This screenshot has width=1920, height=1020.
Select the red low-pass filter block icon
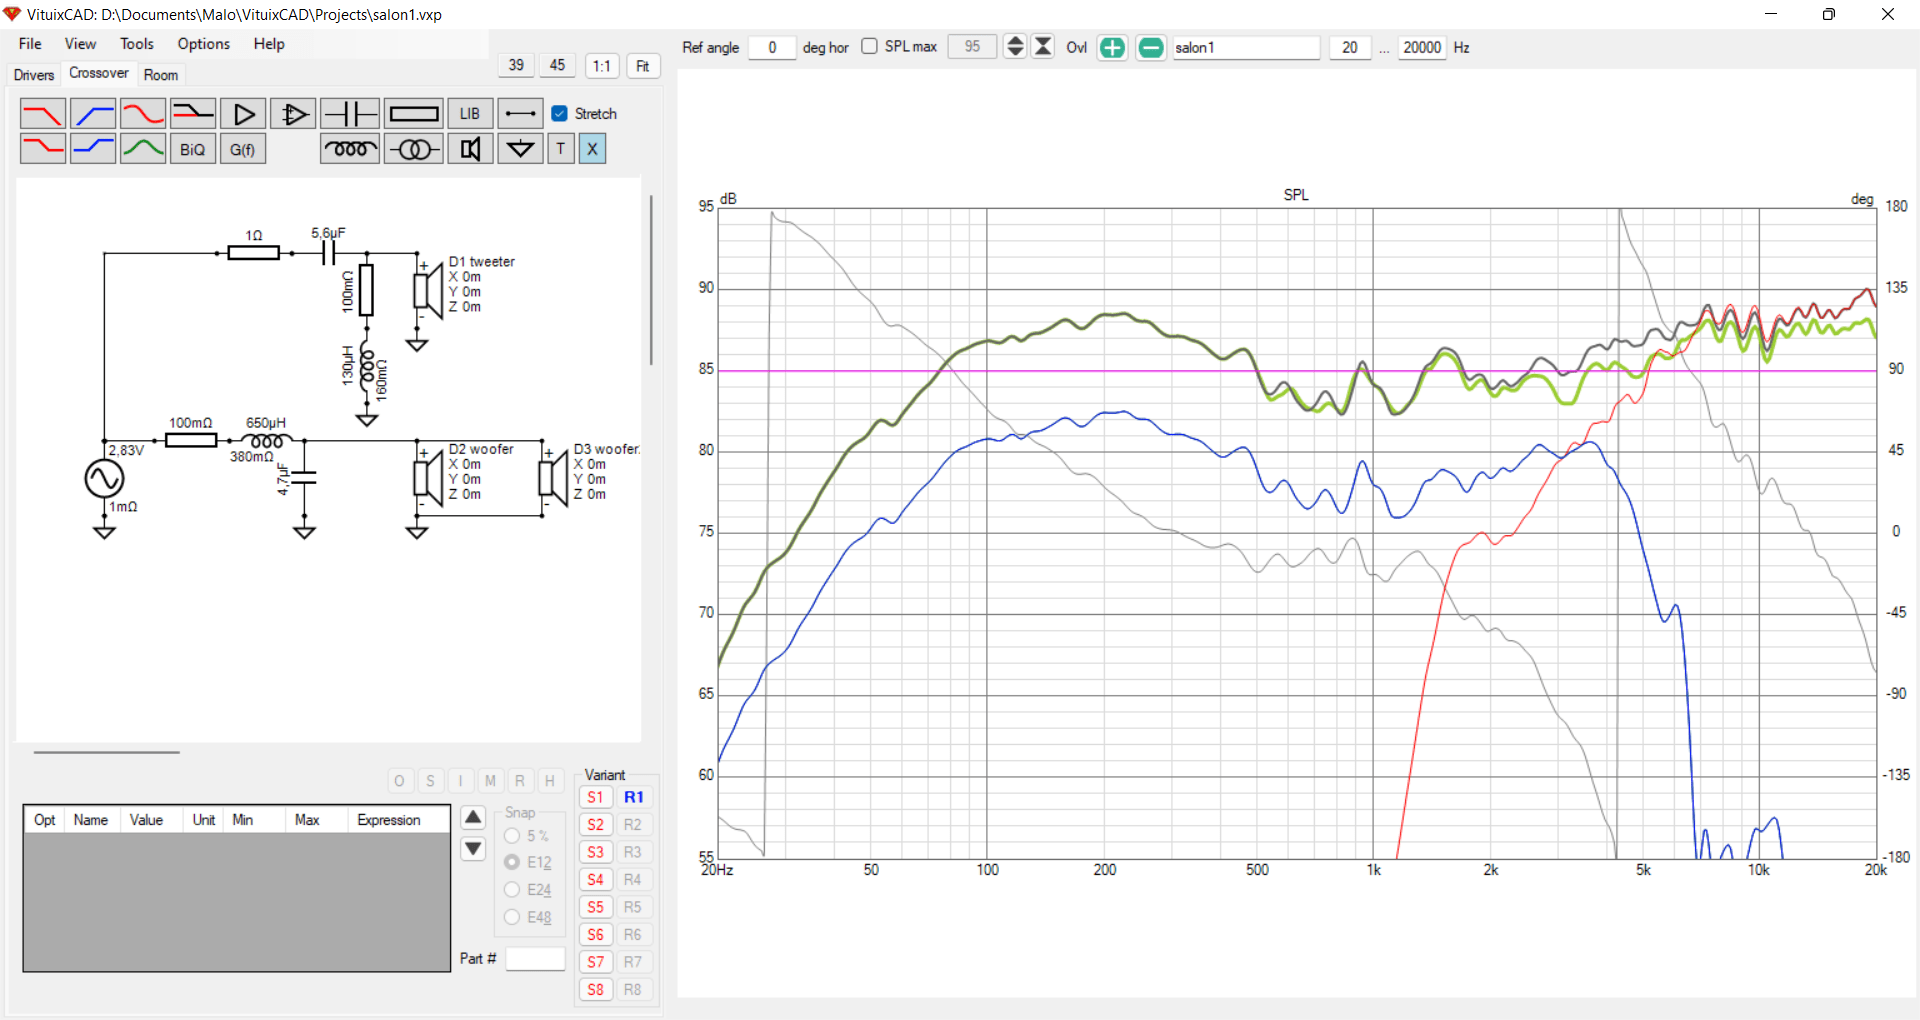click(x=43, y=114)
